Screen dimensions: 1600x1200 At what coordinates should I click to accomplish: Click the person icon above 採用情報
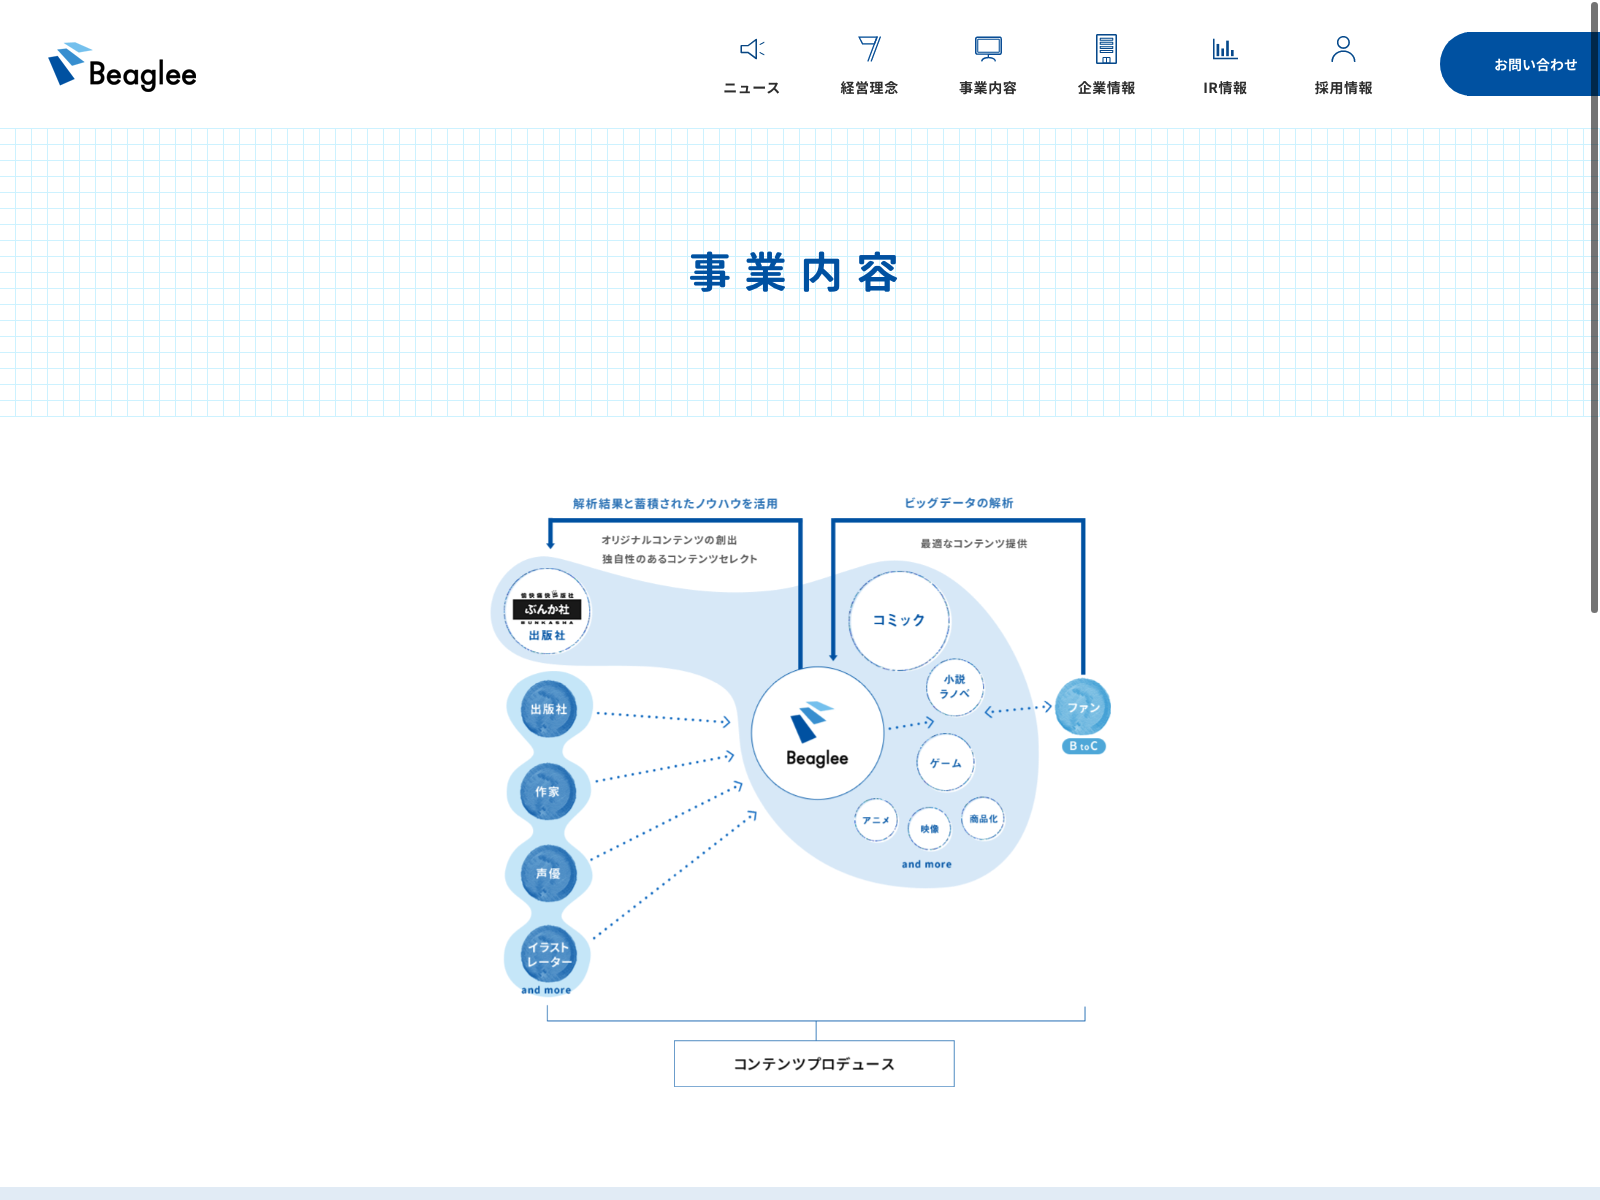tap(1343, 49)
